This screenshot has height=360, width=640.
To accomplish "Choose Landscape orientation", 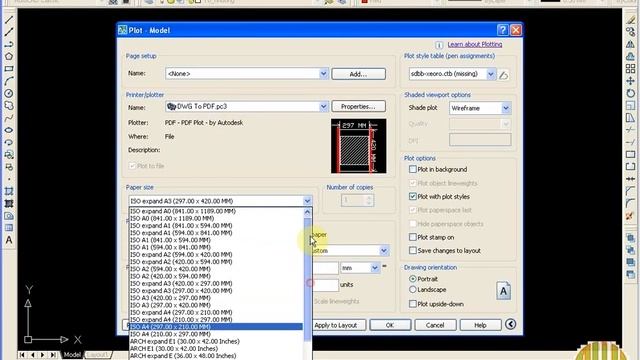I will click(413, 289).
